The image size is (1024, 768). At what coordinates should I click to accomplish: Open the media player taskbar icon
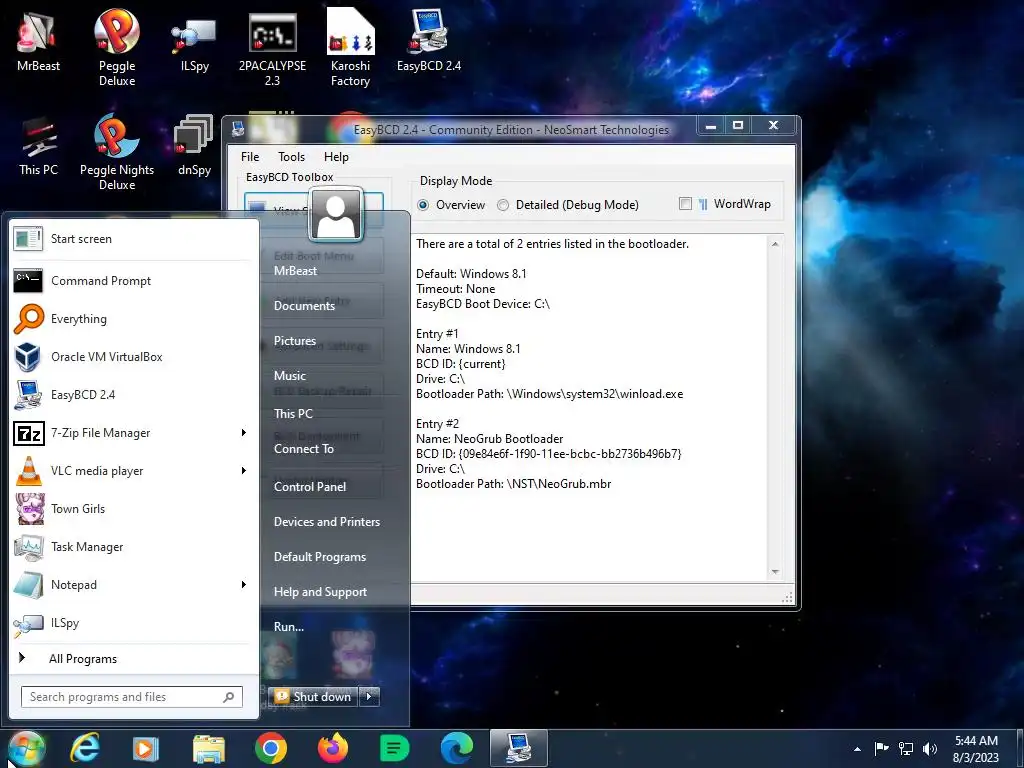click(146, 748)
